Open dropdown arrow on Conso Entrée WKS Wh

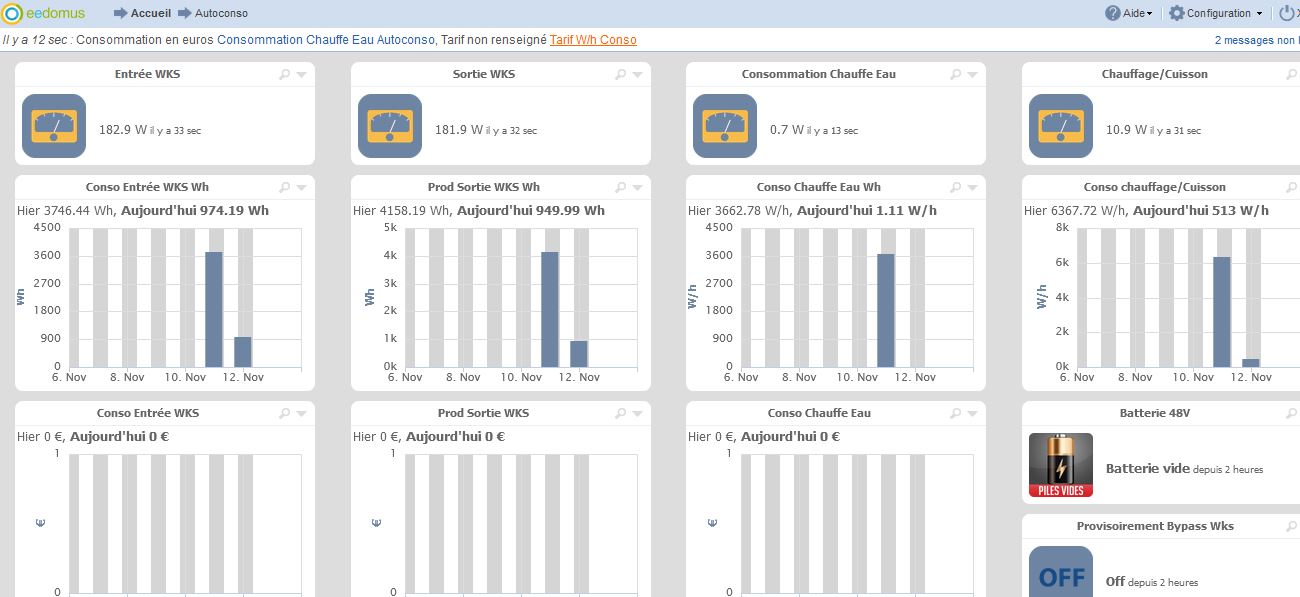[301, 188]
